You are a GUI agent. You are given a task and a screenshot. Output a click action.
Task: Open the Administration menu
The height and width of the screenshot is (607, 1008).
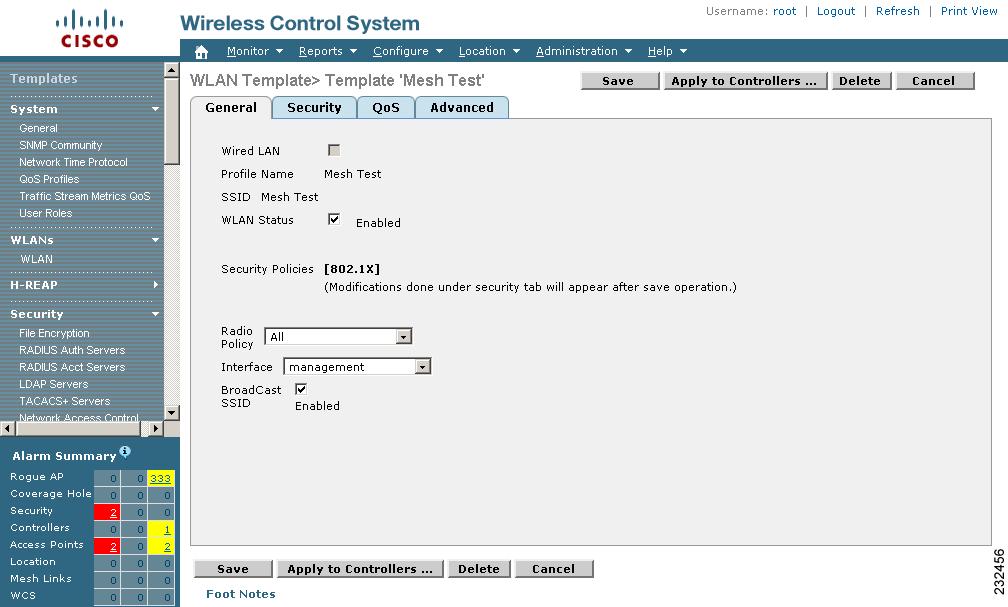pyautogui.click(x=584, y=51)
